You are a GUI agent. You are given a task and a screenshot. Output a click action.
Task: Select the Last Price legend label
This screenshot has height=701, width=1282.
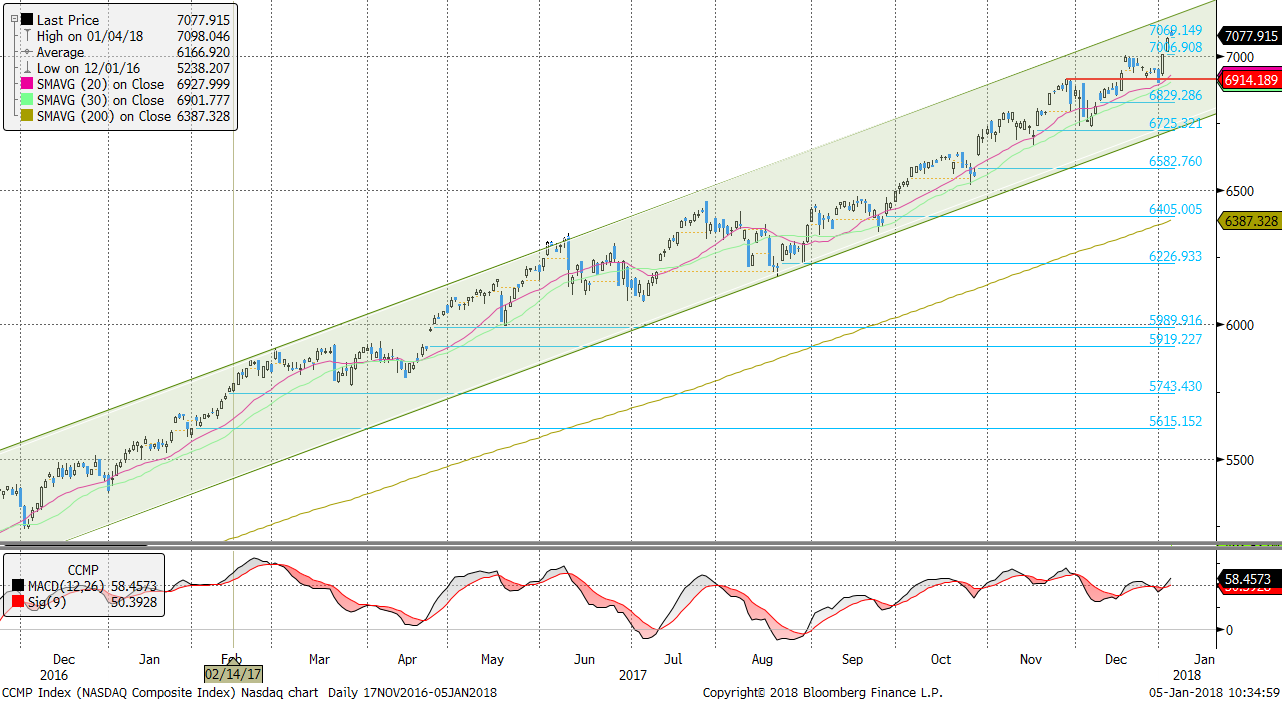point(68,20)
